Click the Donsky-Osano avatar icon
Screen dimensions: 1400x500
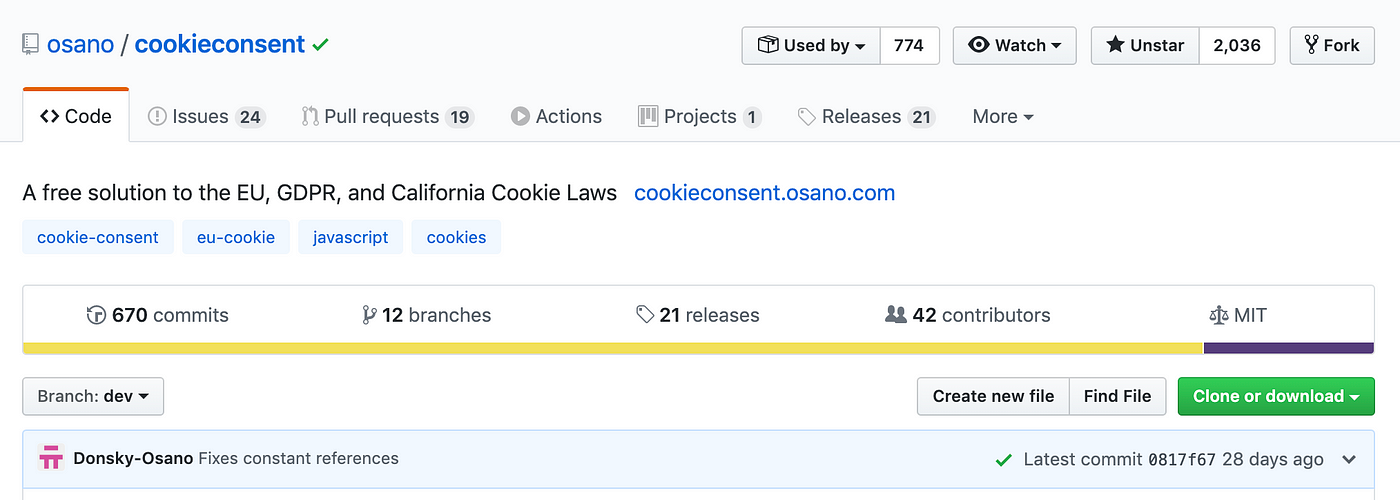tap(51, 459)
